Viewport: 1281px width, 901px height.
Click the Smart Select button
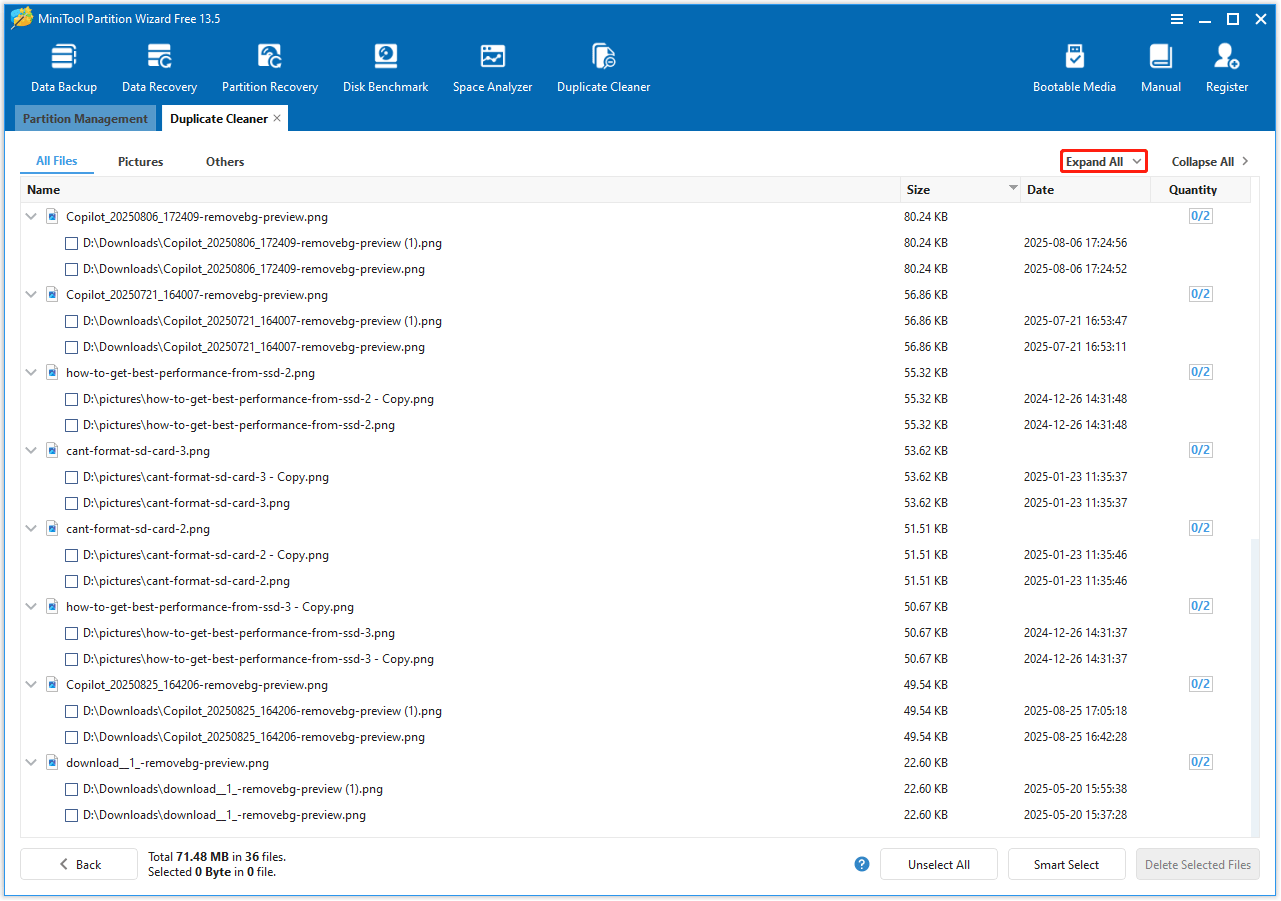(1066, 865)
